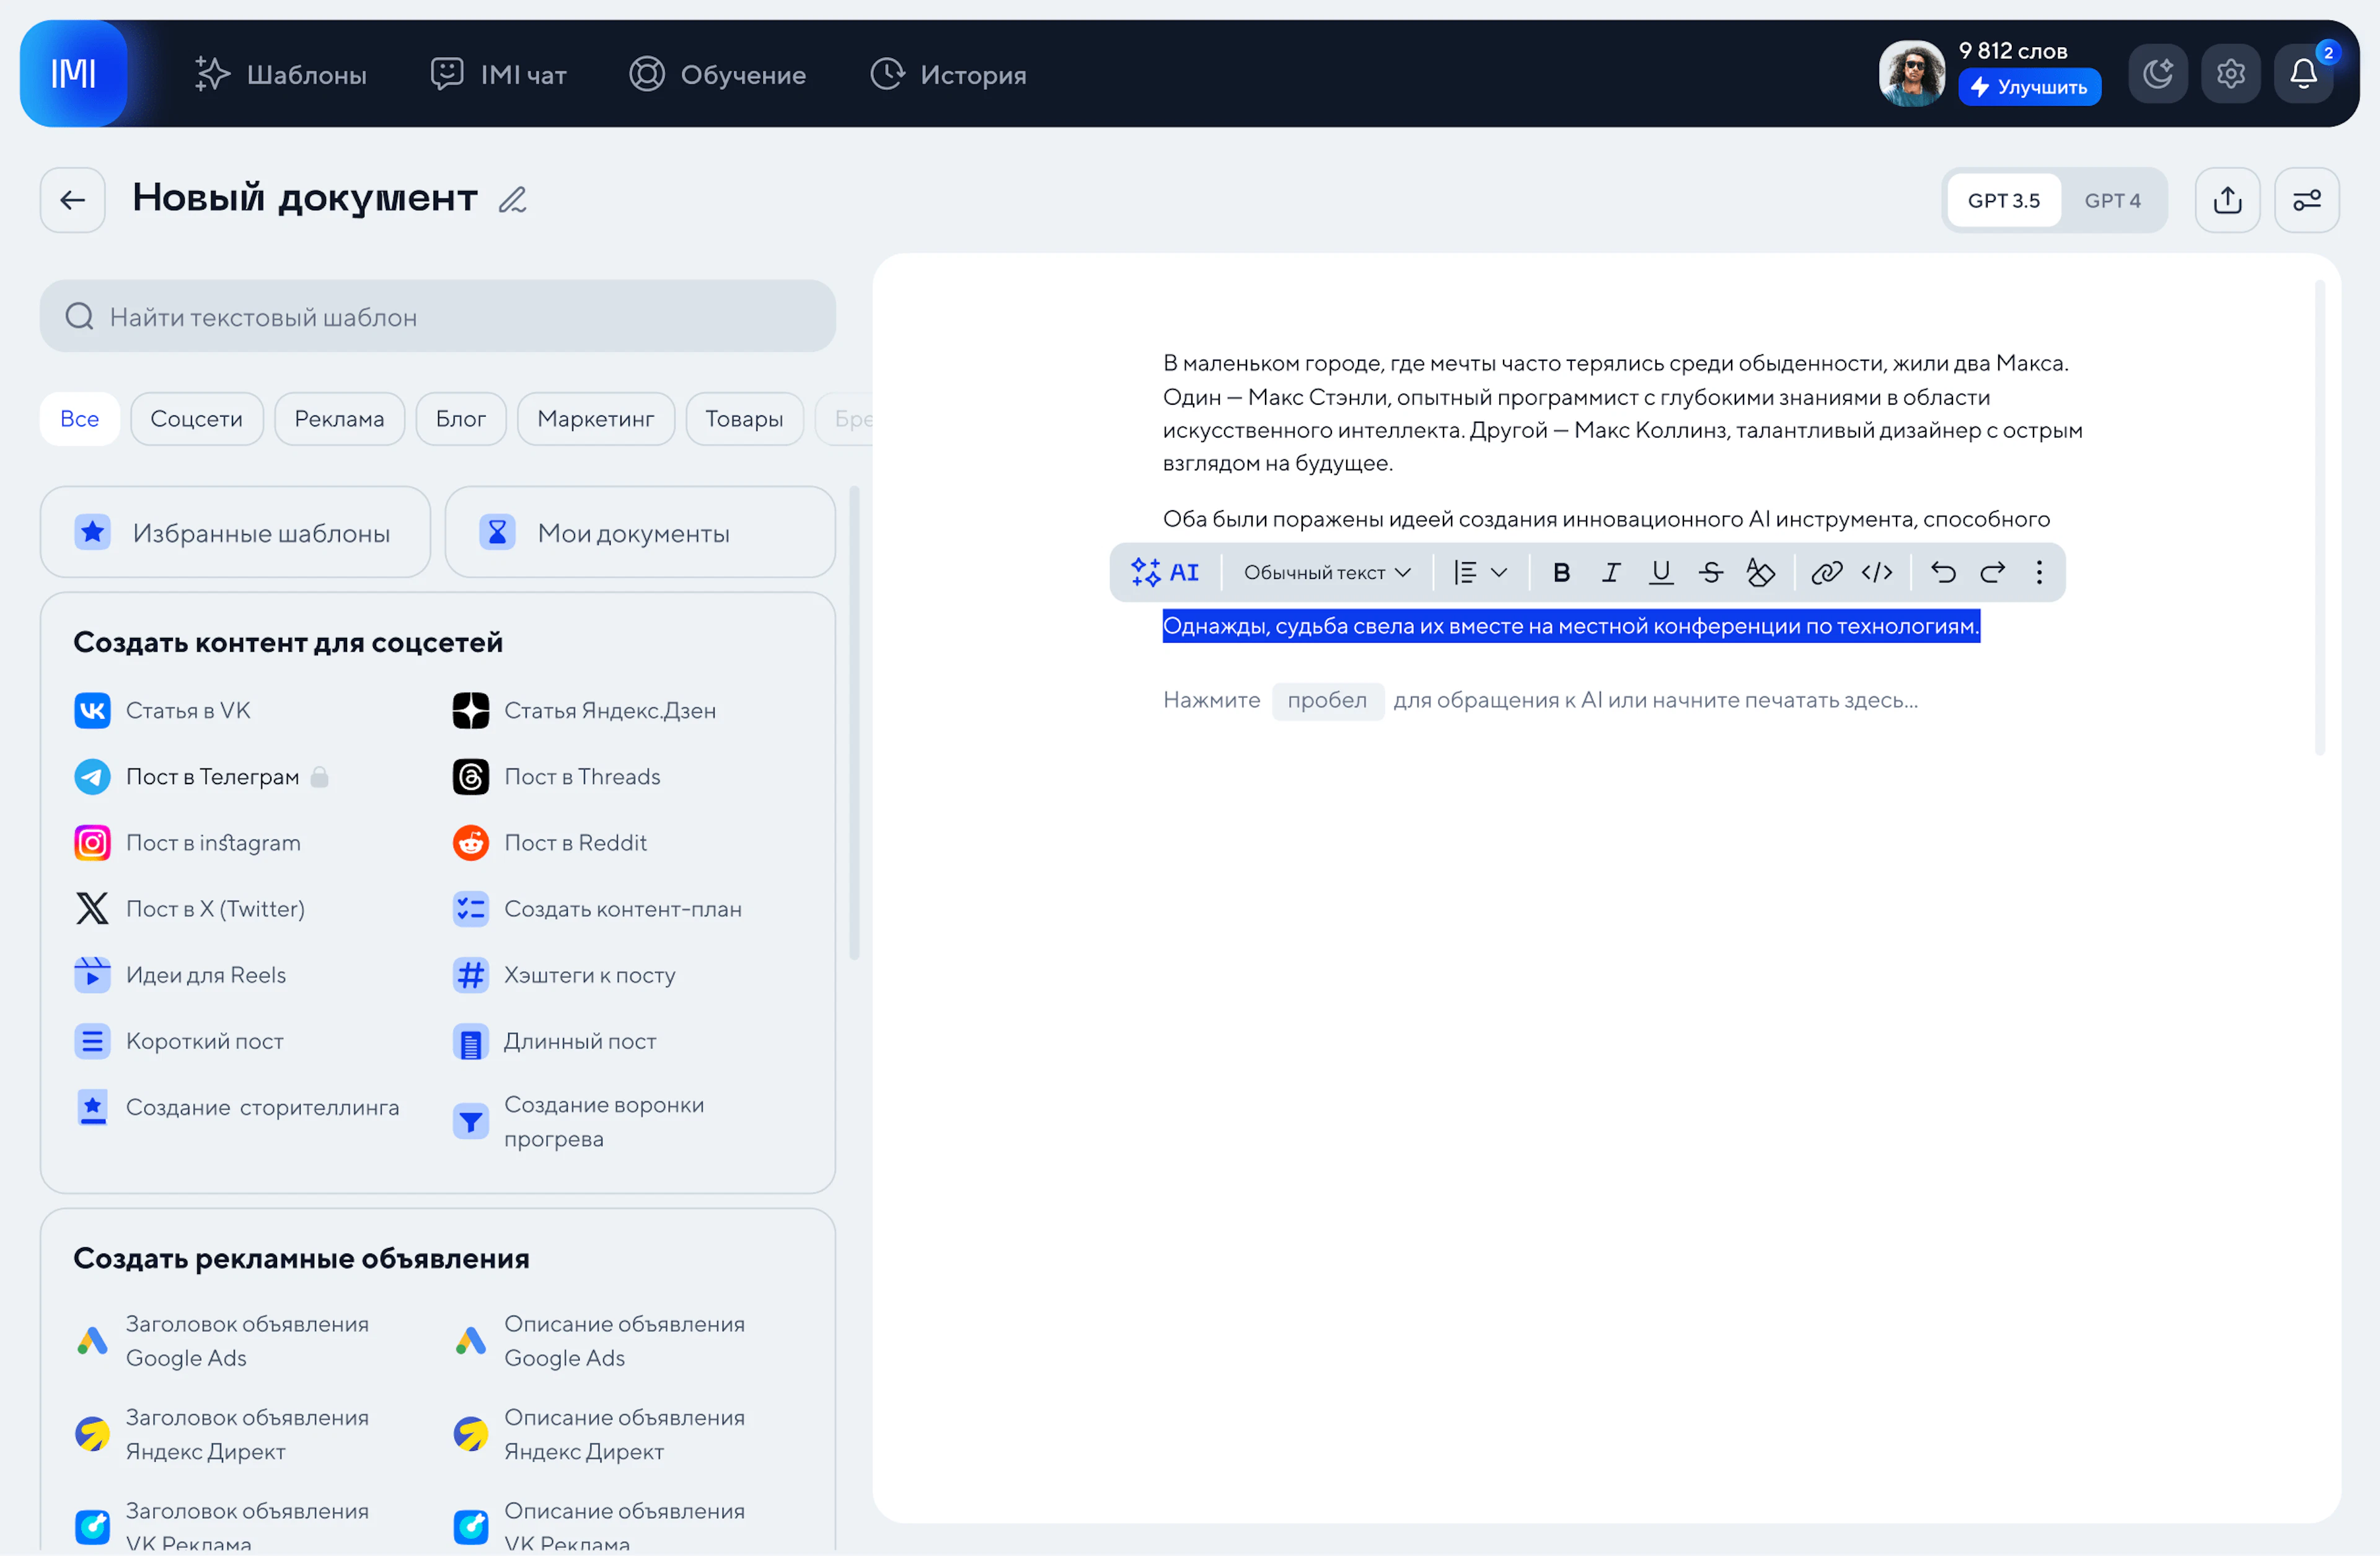This screenshot has width=2380, height=1556.
Task: Click Хэштеги к посту hash icon
Action: (x=471, y=974)
